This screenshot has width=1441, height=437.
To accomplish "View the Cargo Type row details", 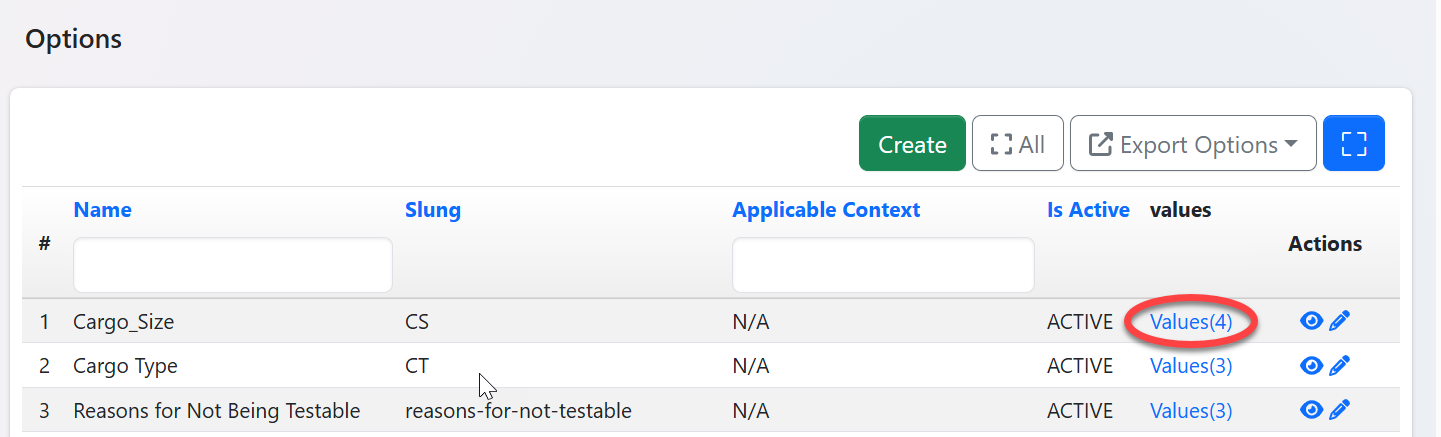I will (x=1310, y=366).
